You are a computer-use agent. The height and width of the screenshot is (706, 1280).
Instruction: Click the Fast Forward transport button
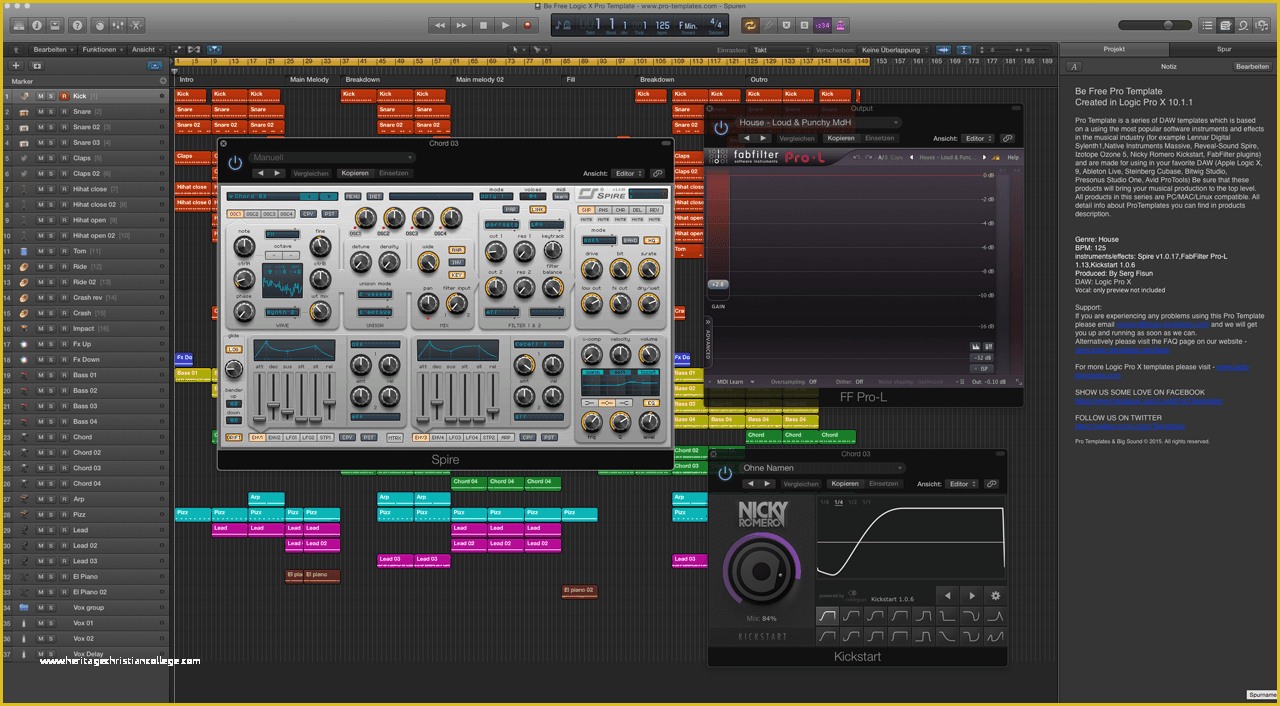pos(461,25)
